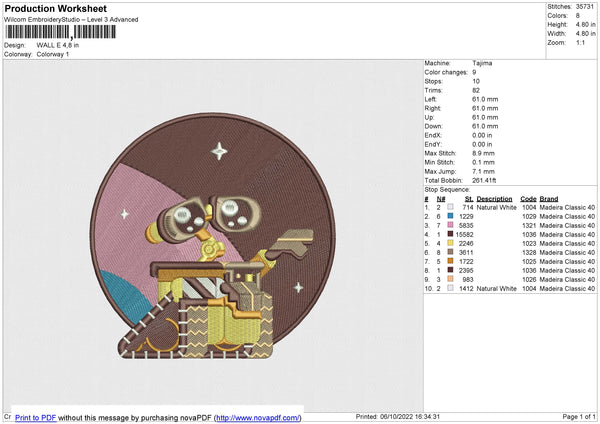Click the Color changes value 9
Viewport: 600px width, 424px height.
click(x=474, y=72)
